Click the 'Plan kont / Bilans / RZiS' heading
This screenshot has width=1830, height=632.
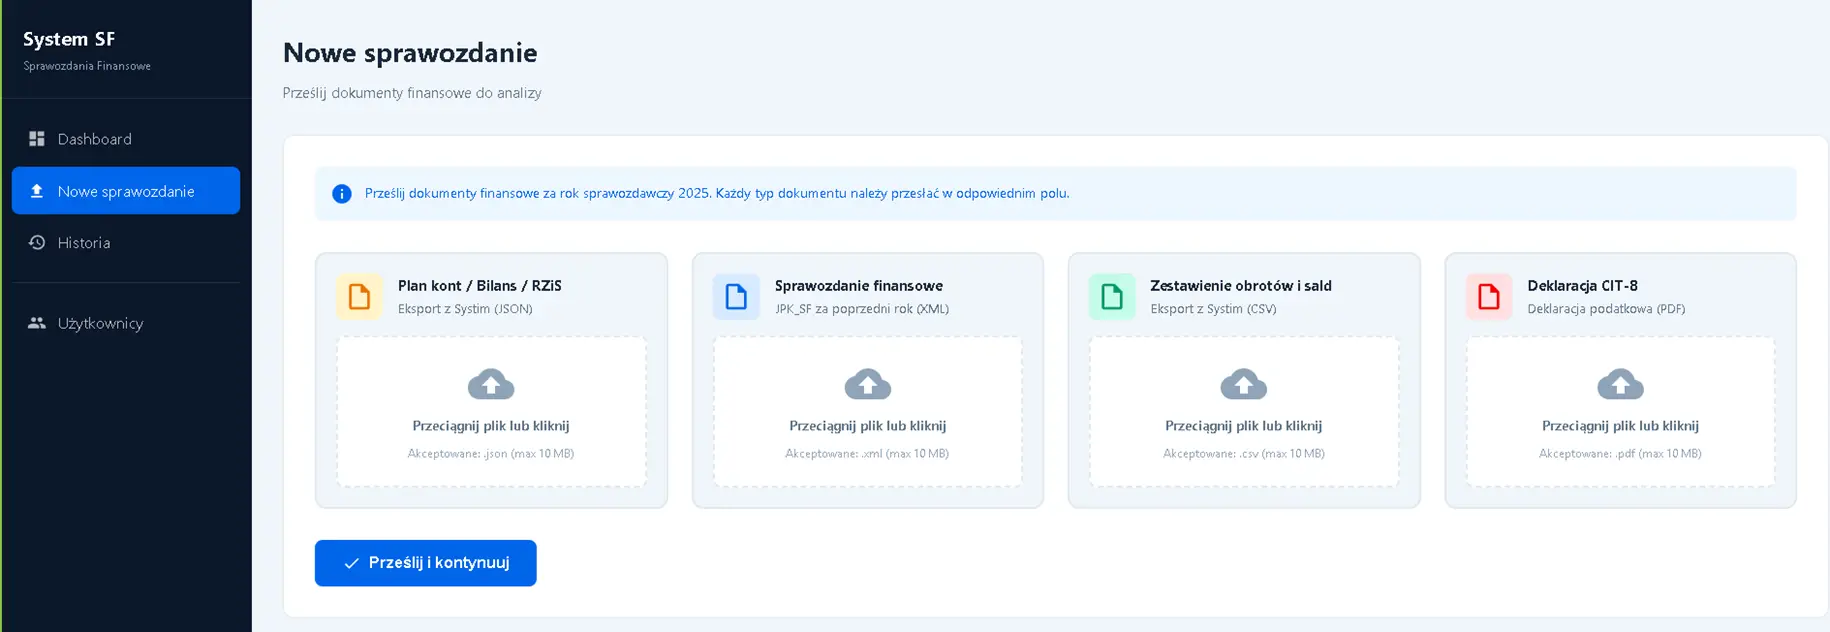pyautogui.click(x=480, y=286)
